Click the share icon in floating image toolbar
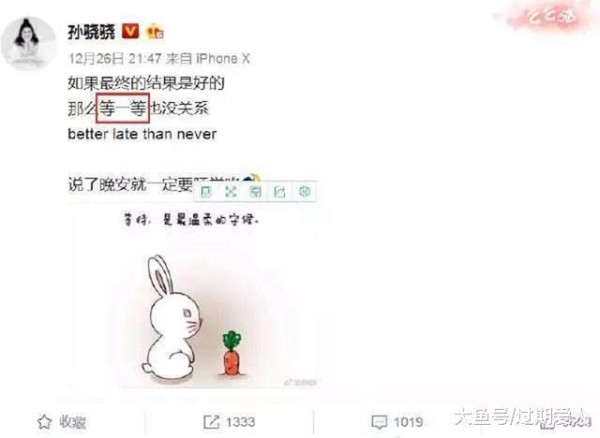Image resolution: width=600 pixels, height=438 pixels. [x=280, y=191]
